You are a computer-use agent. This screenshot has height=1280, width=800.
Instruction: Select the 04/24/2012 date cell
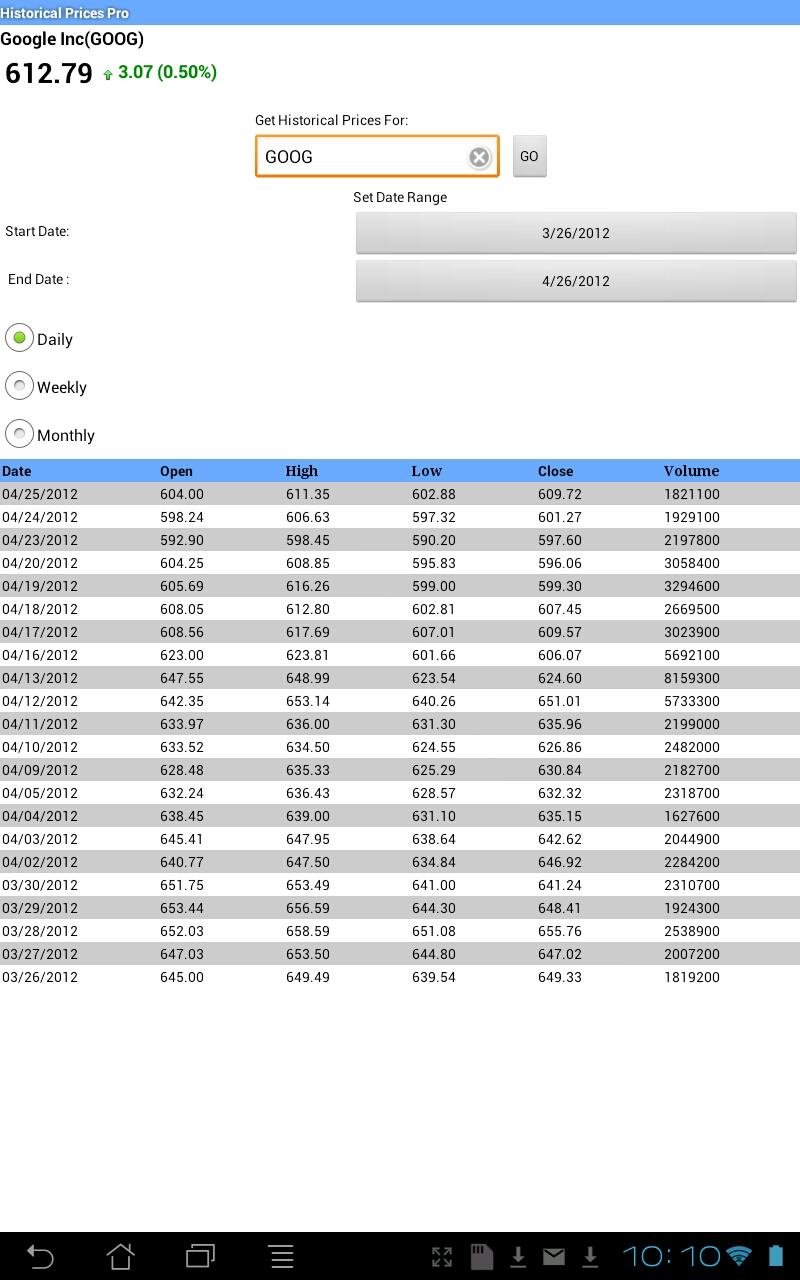click(x=40, y=517)
